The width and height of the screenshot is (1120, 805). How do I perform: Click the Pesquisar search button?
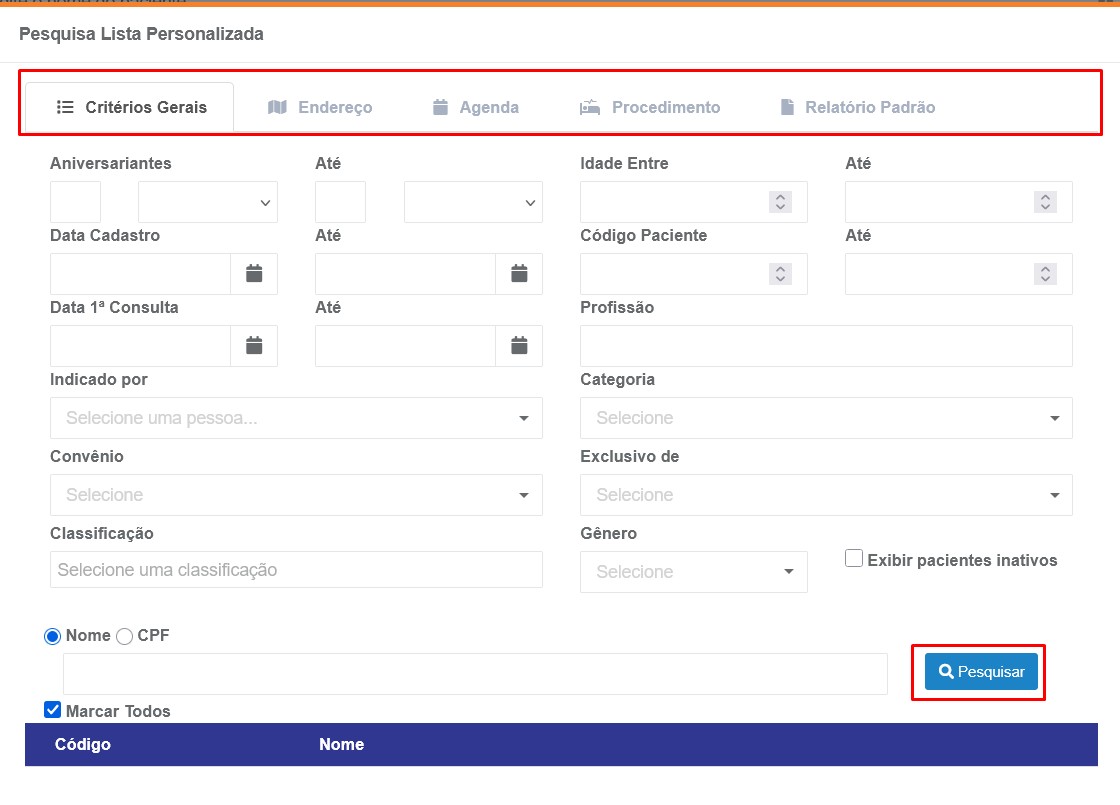pyautogui.click(x=981, y=672)
